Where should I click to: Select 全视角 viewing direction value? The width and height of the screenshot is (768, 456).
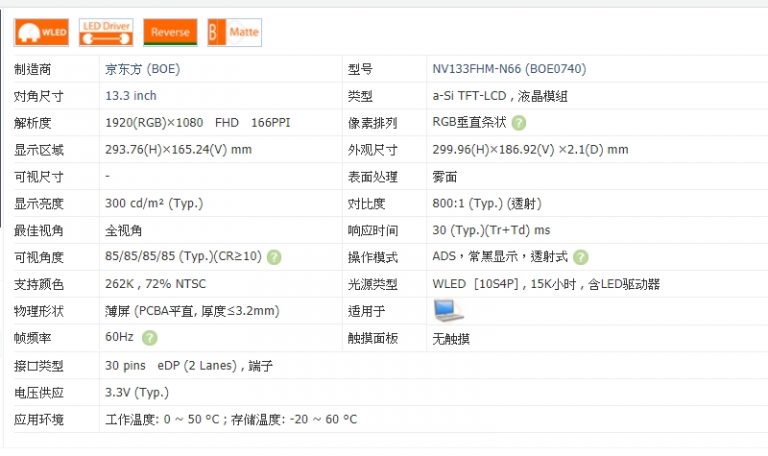[x=123, y=231]
